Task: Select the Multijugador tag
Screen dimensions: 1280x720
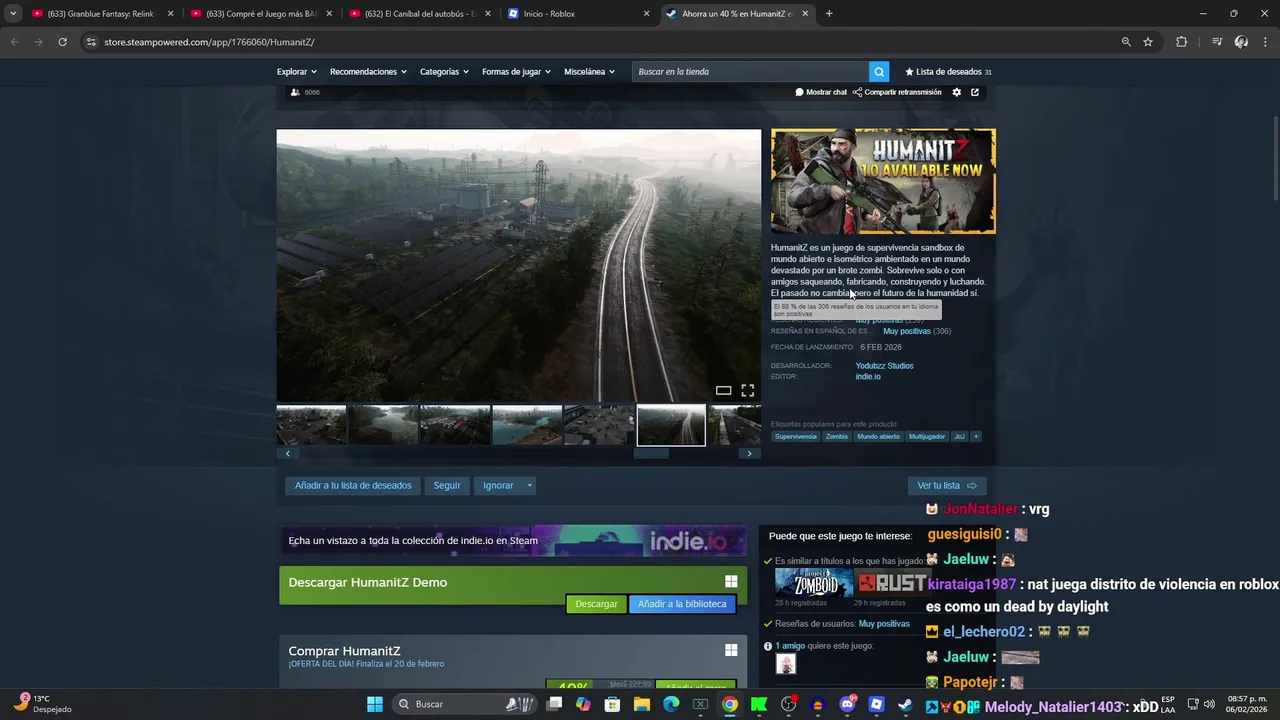Action: 927,436
